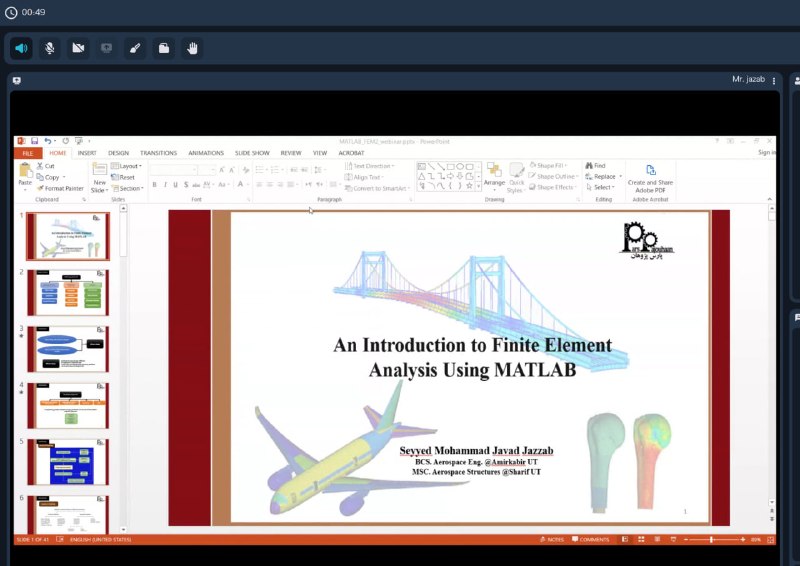
Task: Switch to Slide Sorter view icon
Action: (641, 539)
